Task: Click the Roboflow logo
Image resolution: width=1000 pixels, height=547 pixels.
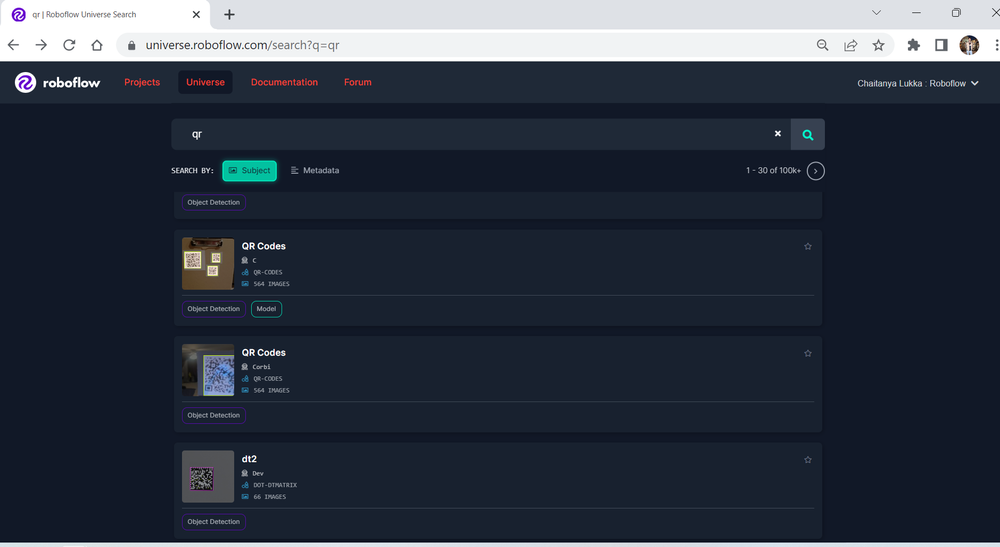Action: point(57,83)
